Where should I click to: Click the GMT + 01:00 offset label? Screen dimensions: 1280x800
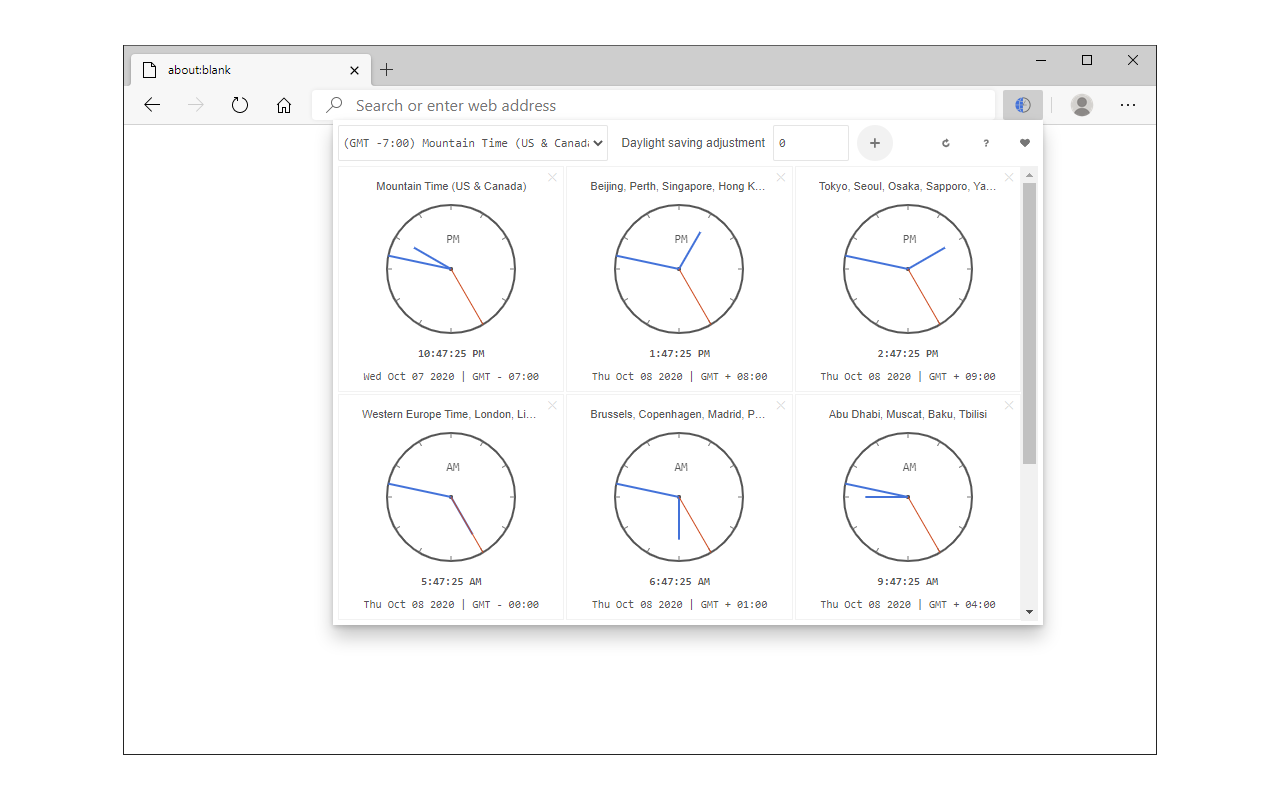pos(734,605)
